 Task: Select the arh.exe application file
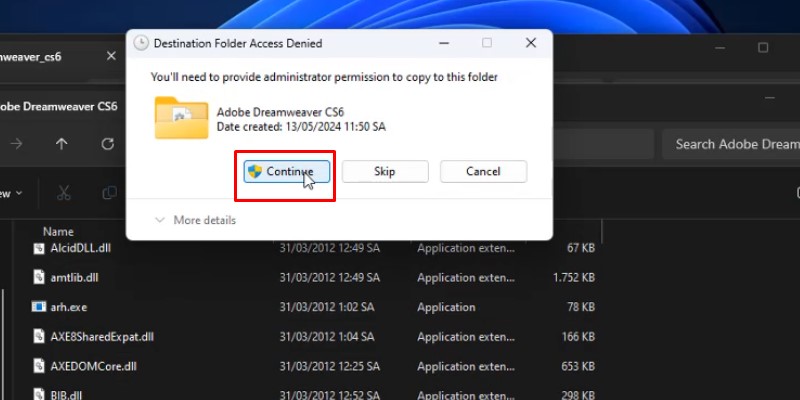(67, 307)
